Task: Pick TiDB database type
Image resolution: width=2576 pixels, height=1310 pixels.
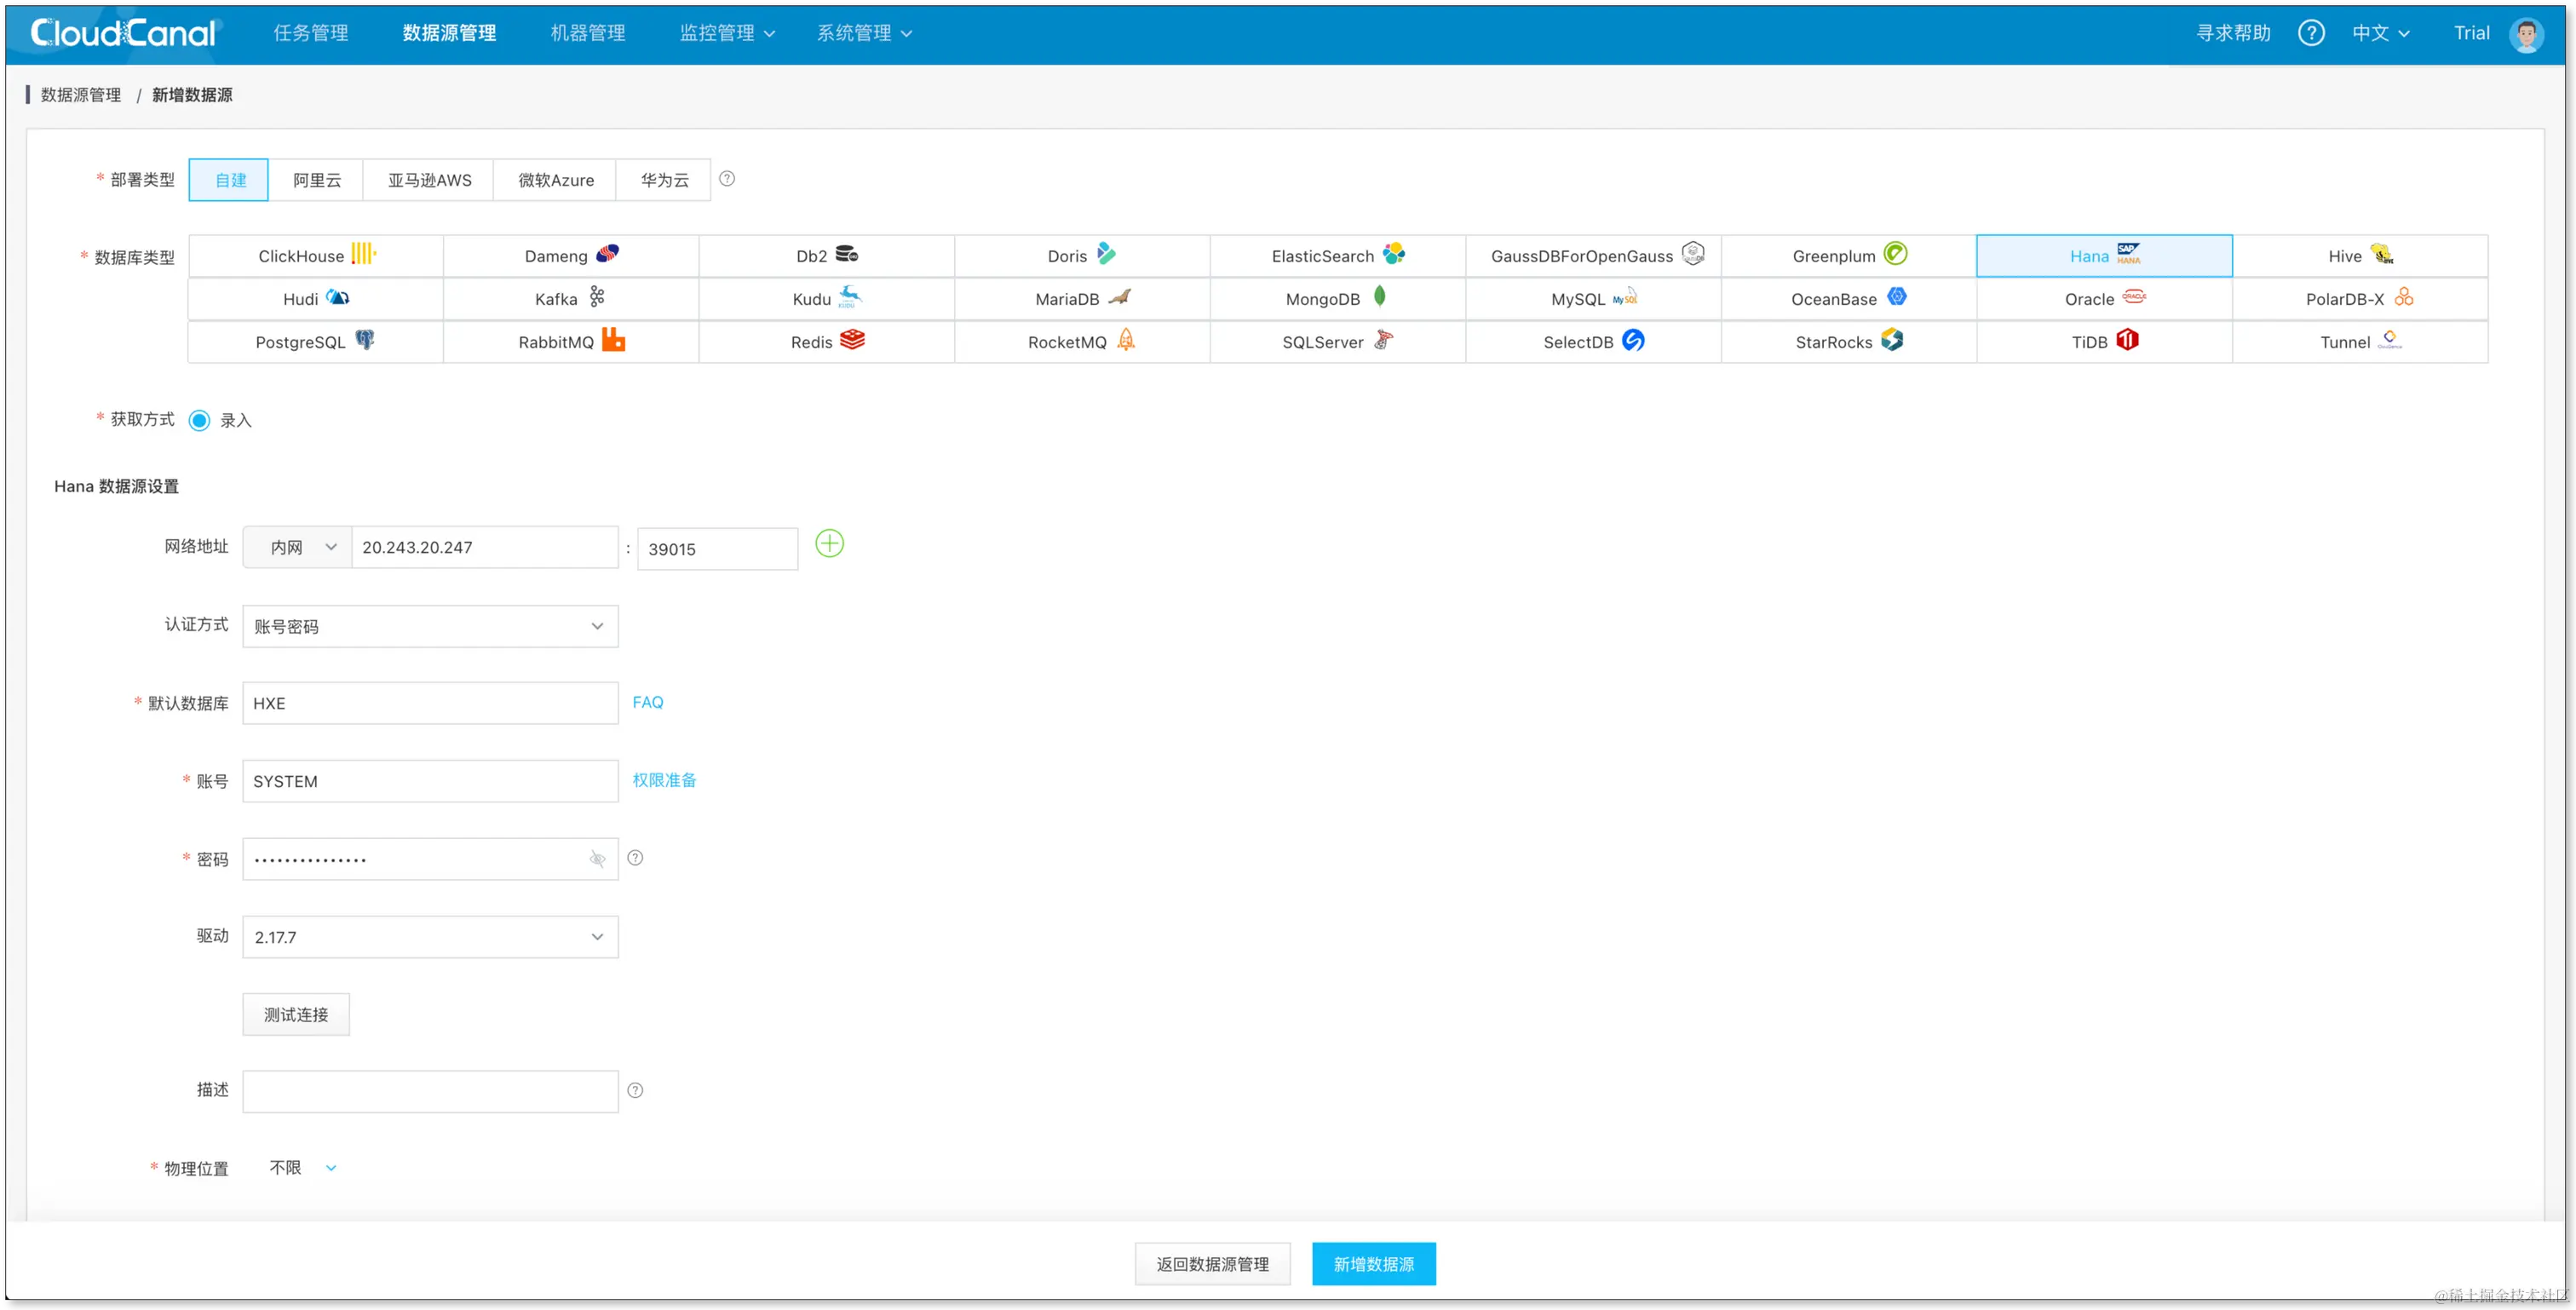Action: point(2104,342)
